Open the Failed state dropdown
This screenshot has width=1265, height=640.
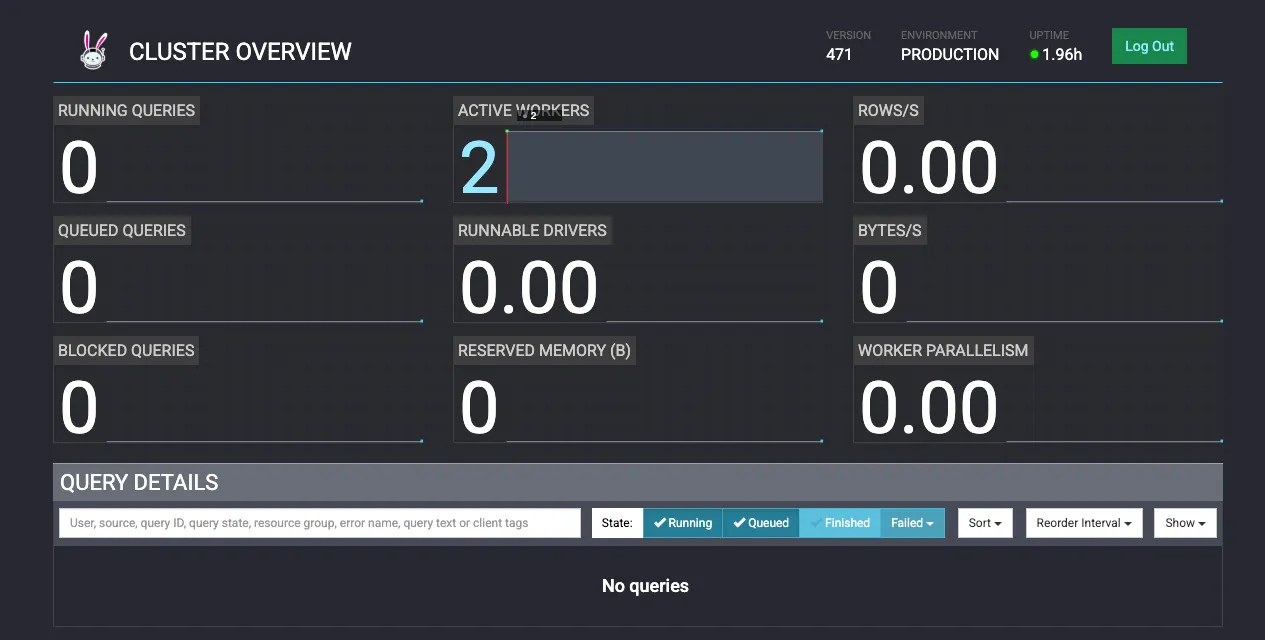pos(912,523)
